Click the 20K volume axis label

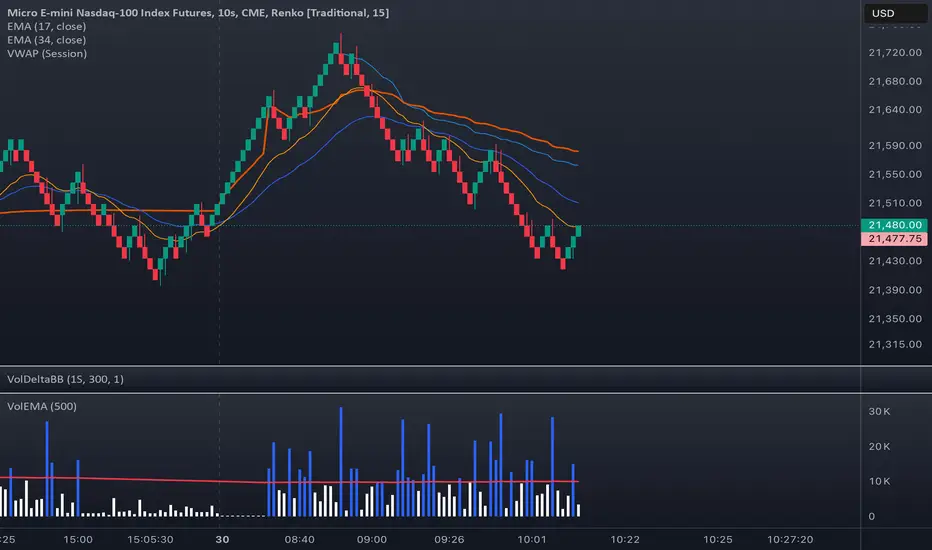click(879, 447)
